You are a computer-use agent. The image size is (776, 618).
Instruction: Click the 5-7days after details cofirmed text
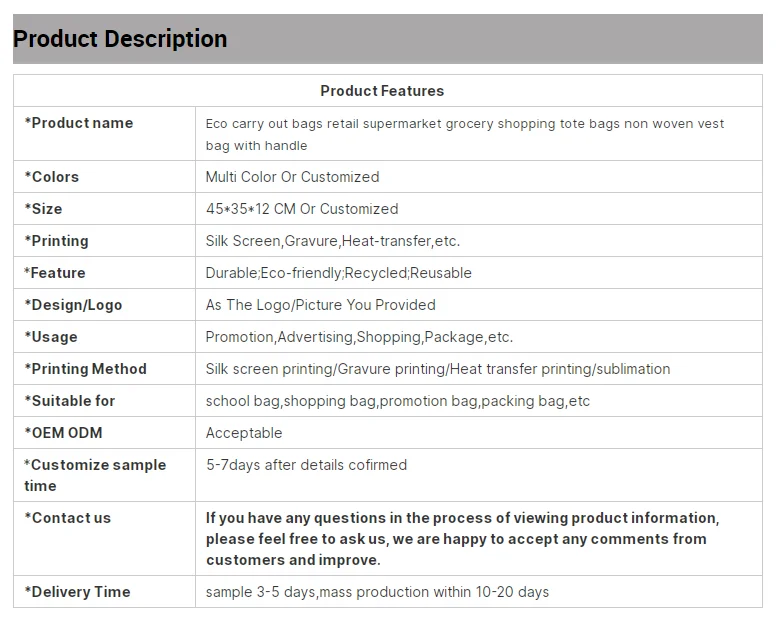tap(306, 465)
